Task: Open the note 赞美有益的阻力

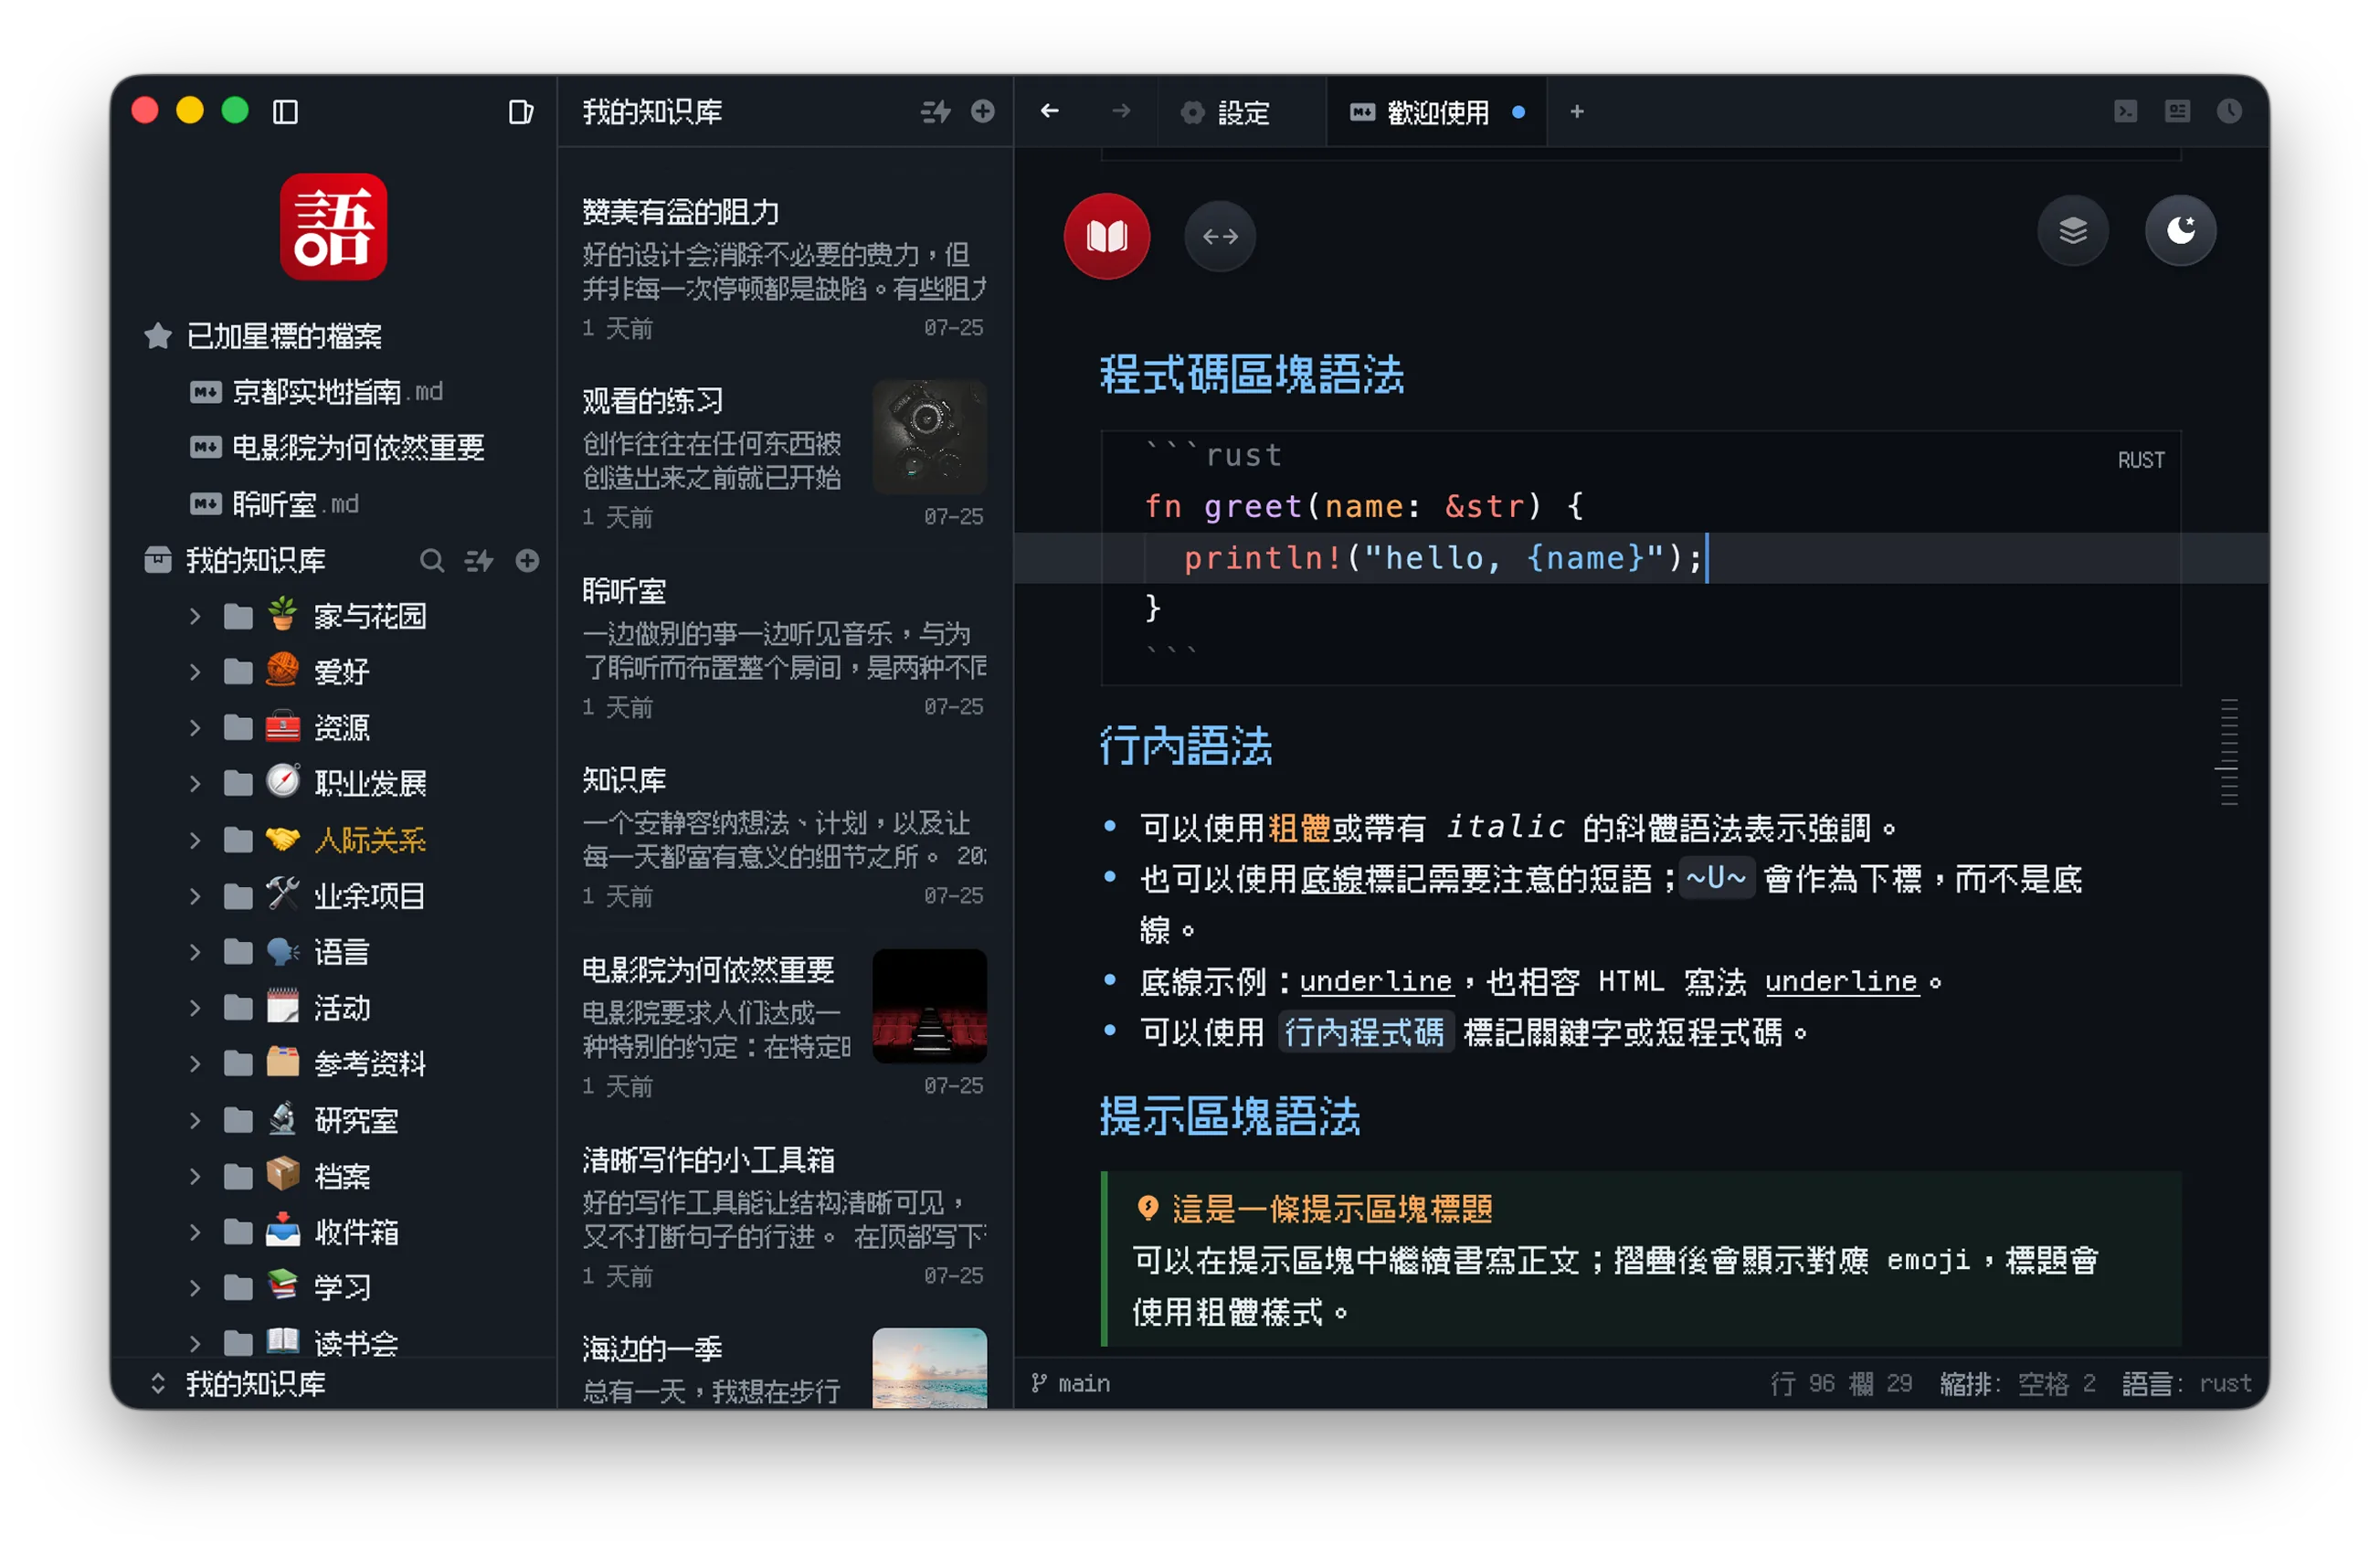Action: click(785, 268)
